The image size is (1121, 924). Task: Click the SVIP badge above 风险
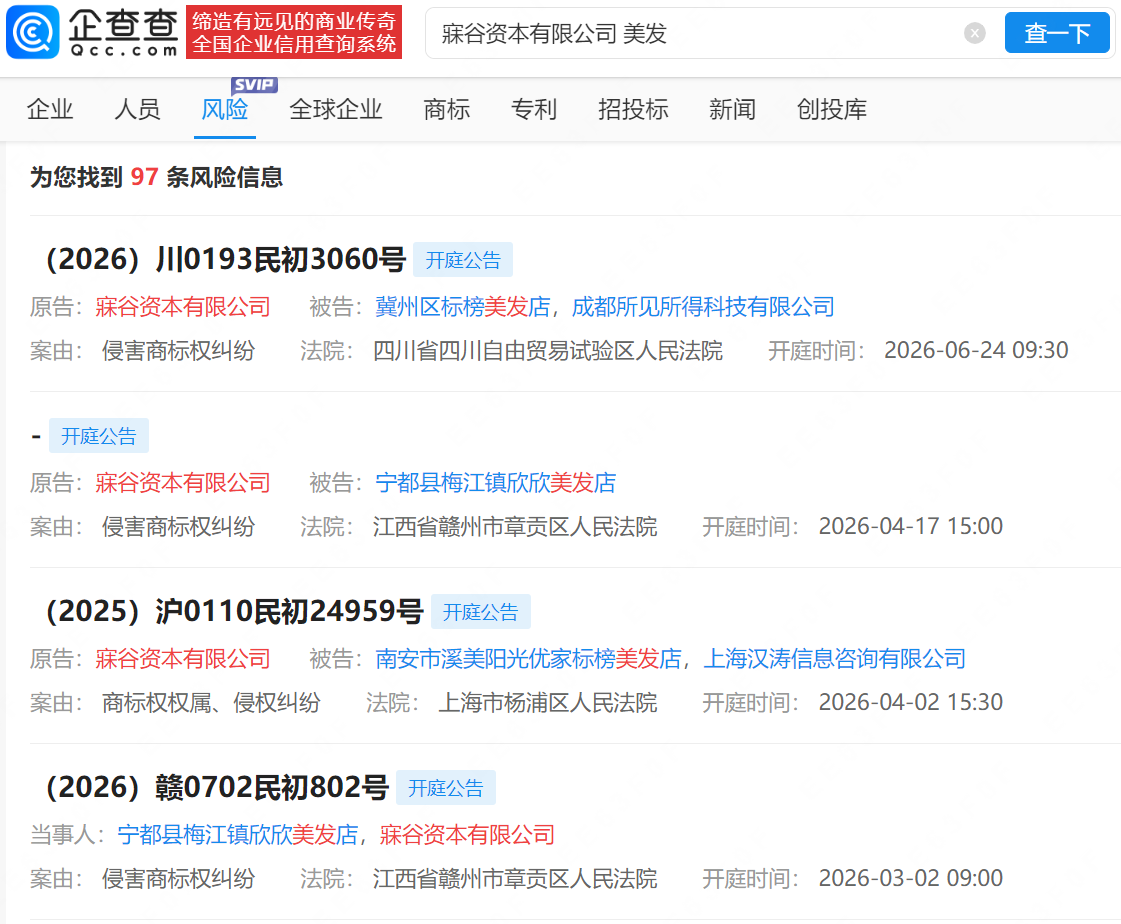click(254, 85)
